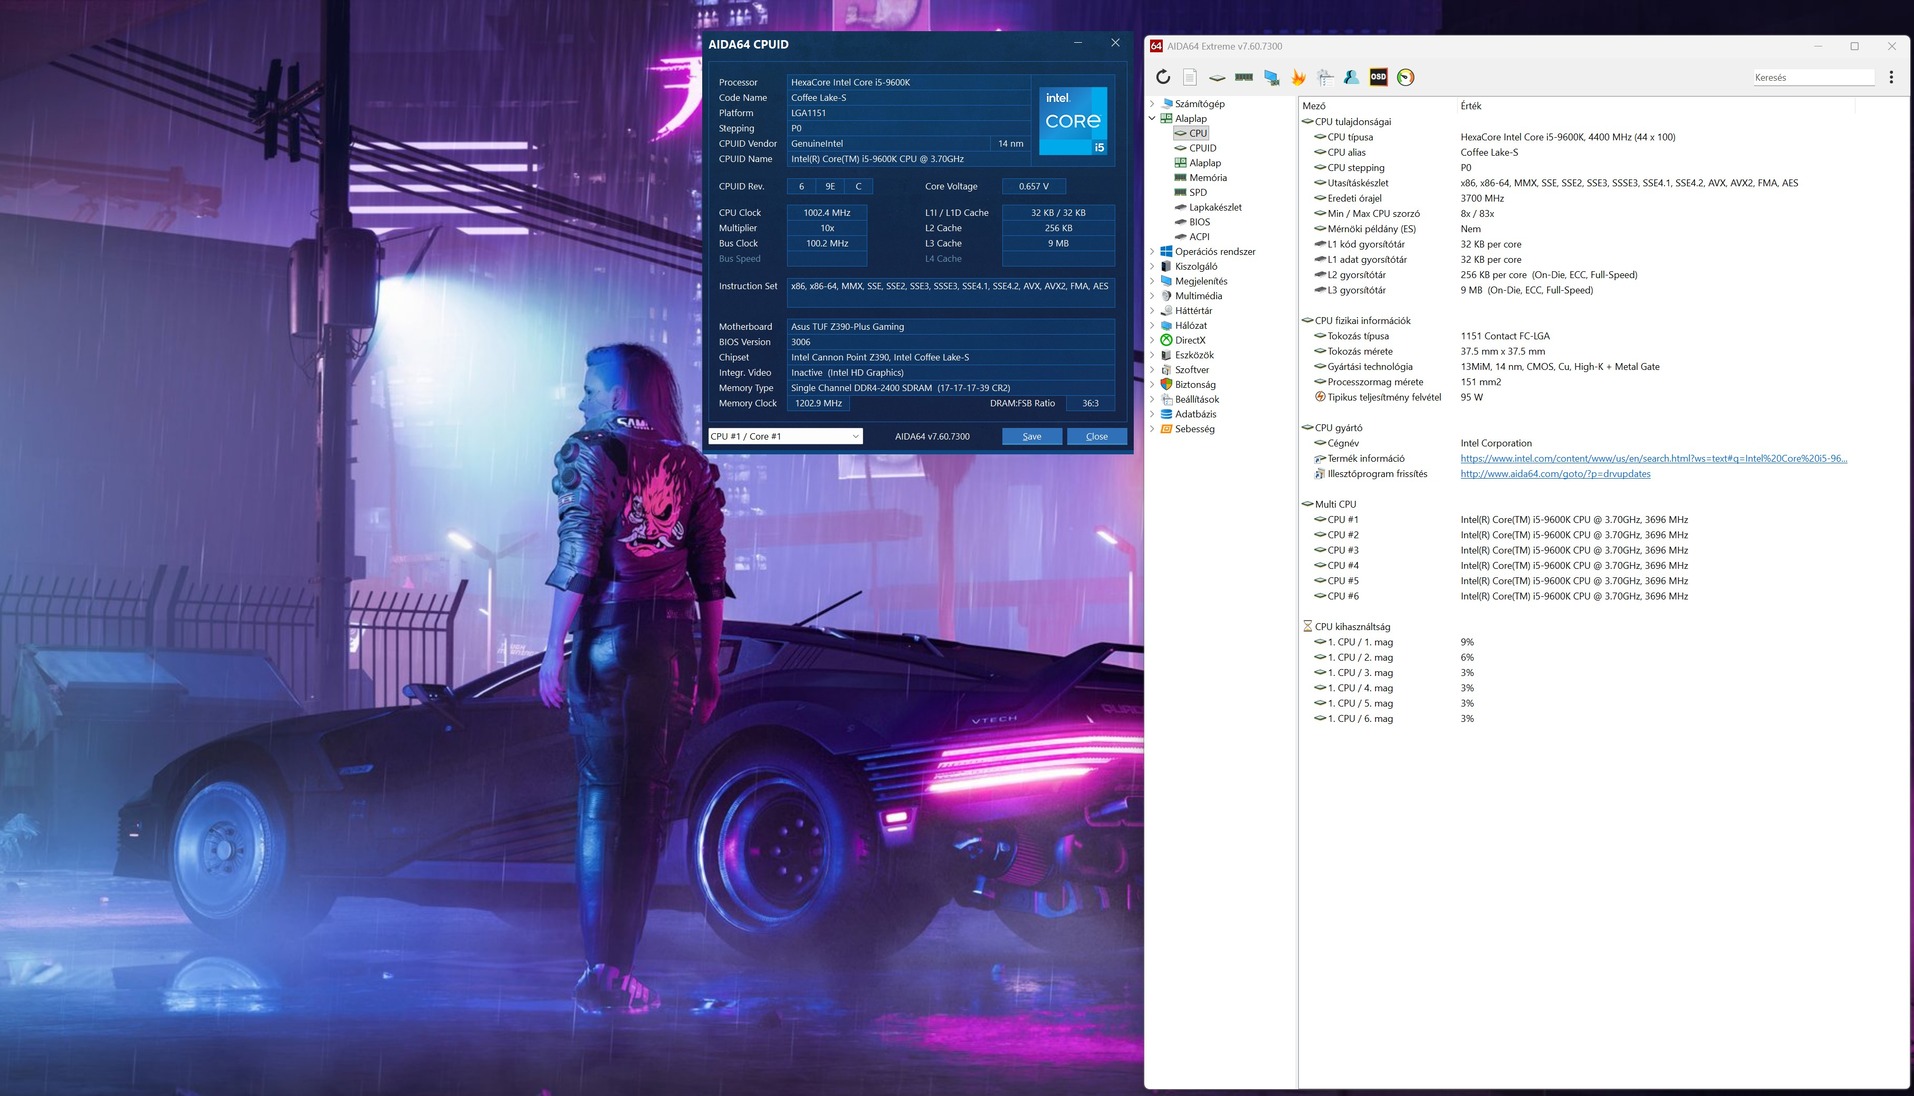This screenshot has width=1914, height=1096.
Task: Click the Mező column header
Action: coord(1314,106)
